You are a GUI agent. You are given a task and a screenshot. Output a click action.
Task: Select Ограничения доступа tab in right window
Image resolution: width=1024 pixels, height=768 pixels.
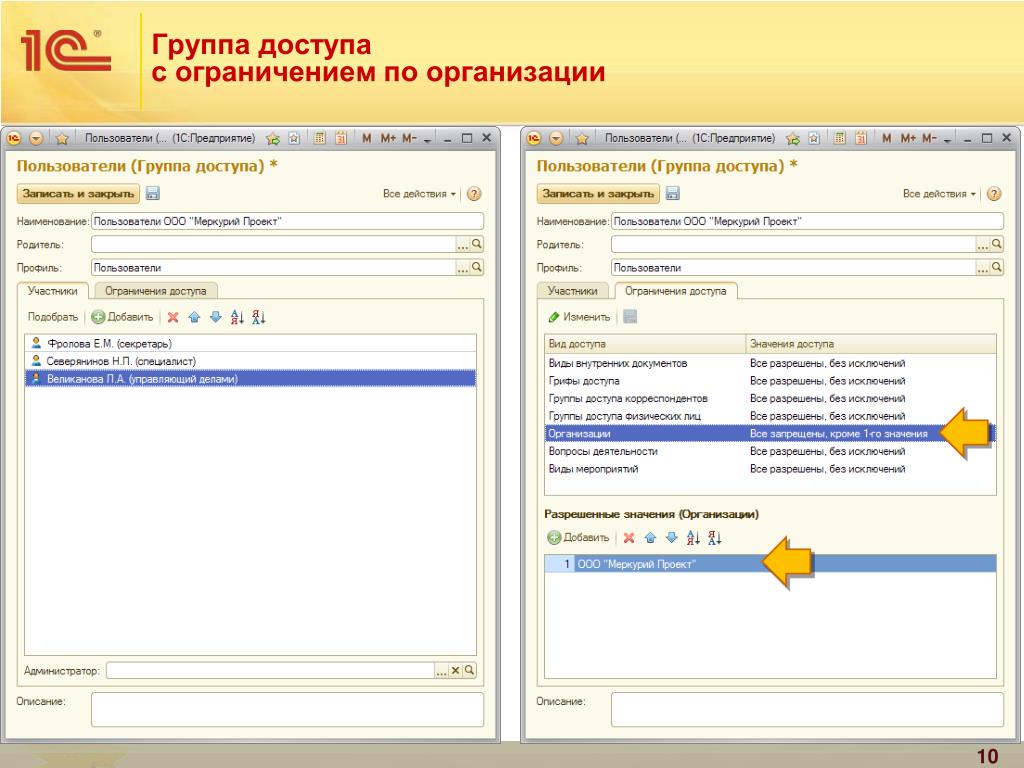click(x=675, y=291)
